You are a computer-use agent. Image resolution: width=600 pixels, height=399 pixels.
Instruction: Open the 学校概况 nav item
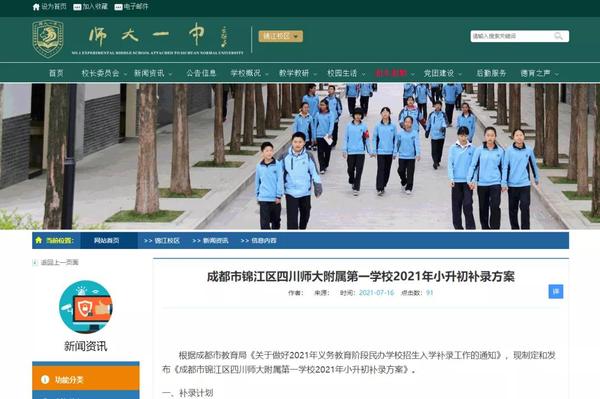tap(246, 73)
